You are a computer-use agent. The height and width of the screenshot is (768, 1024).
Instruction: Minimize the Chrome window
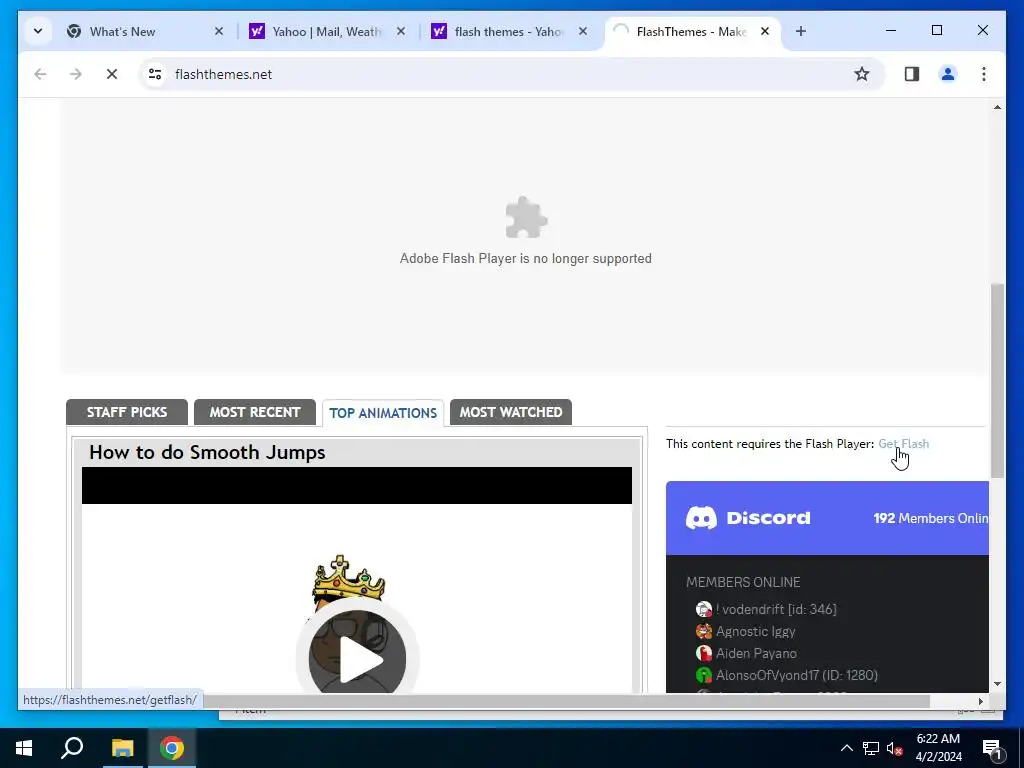click(x=891, y=31)
